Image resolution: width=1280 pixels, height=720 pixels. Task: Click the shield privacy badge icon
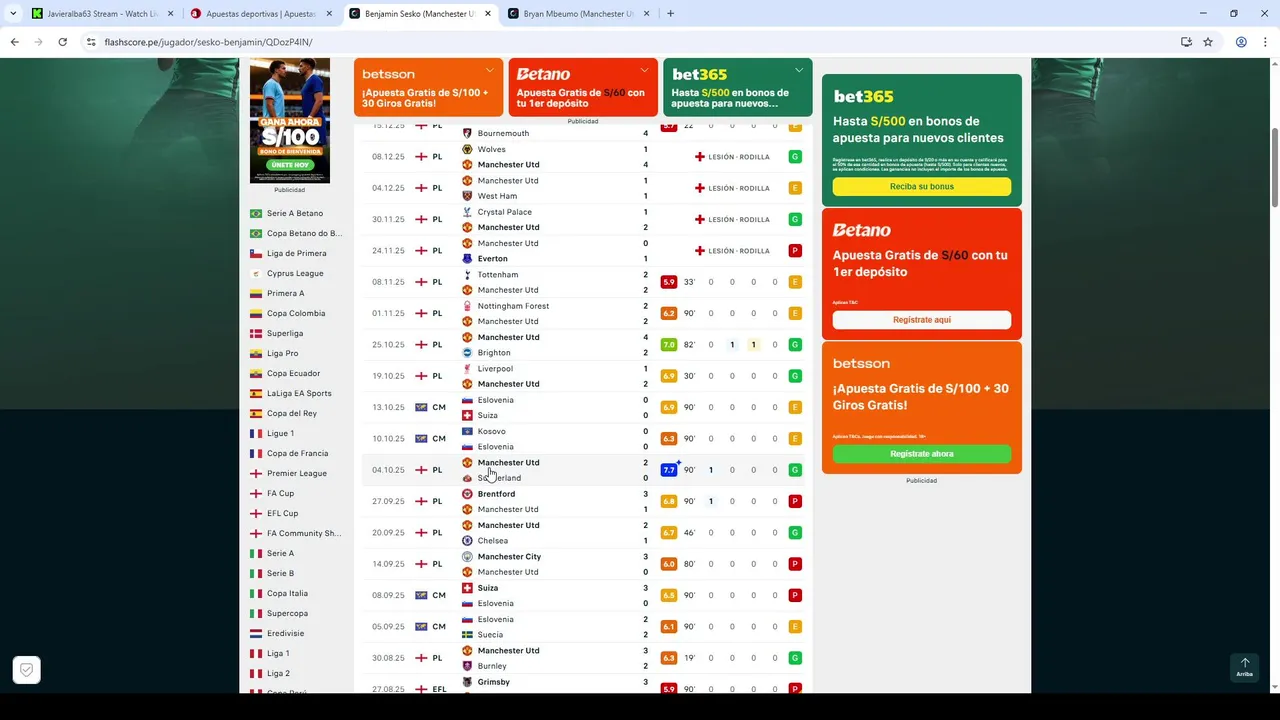pos(27,670)
